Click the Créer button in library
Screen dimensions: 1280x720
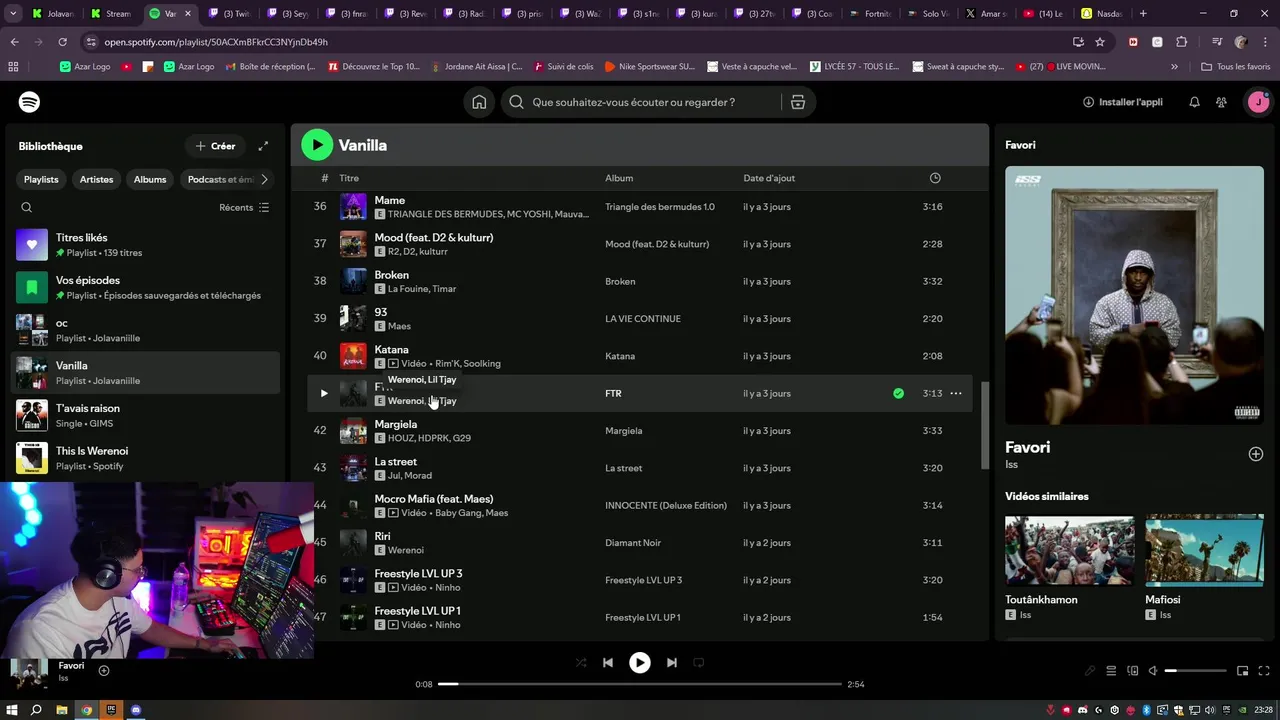point(215,146)
